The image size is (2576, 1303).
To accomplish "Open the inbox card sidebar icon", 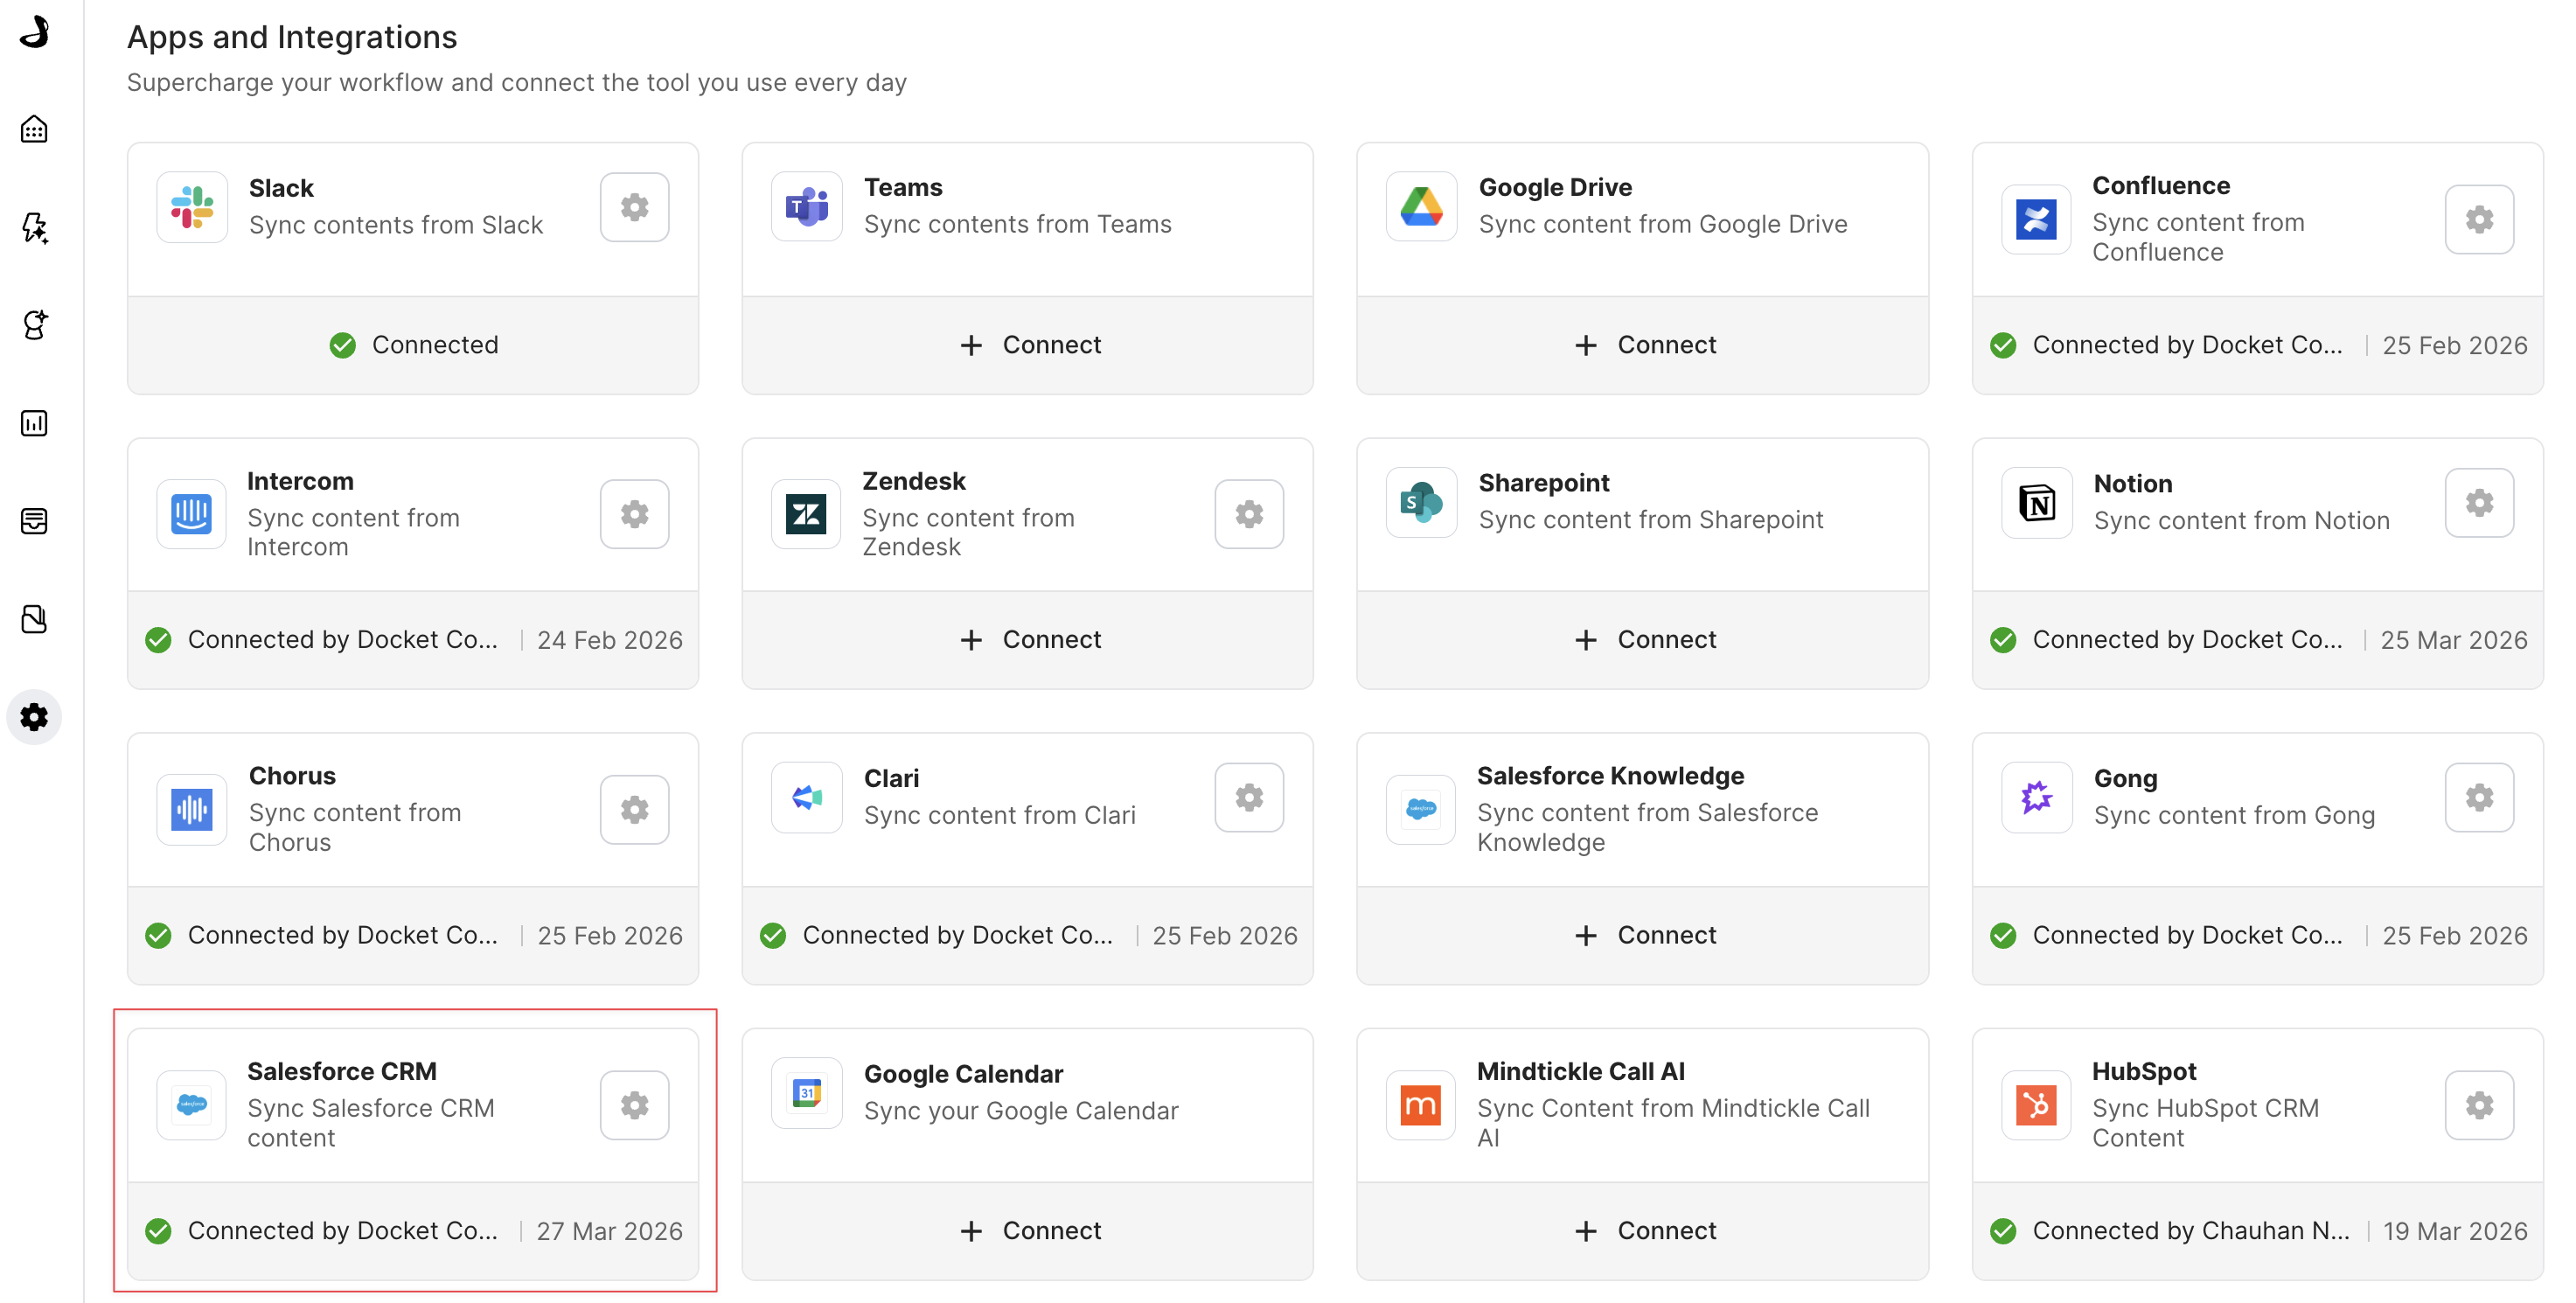I will pos(34,521).
